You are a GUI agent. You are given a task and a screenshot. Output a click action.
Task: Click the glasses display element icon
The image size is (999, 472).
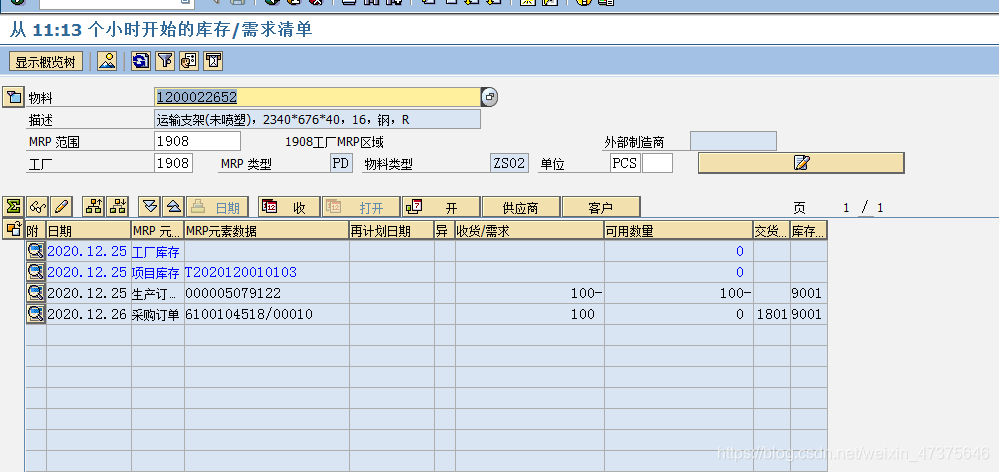tap(38, 207)
